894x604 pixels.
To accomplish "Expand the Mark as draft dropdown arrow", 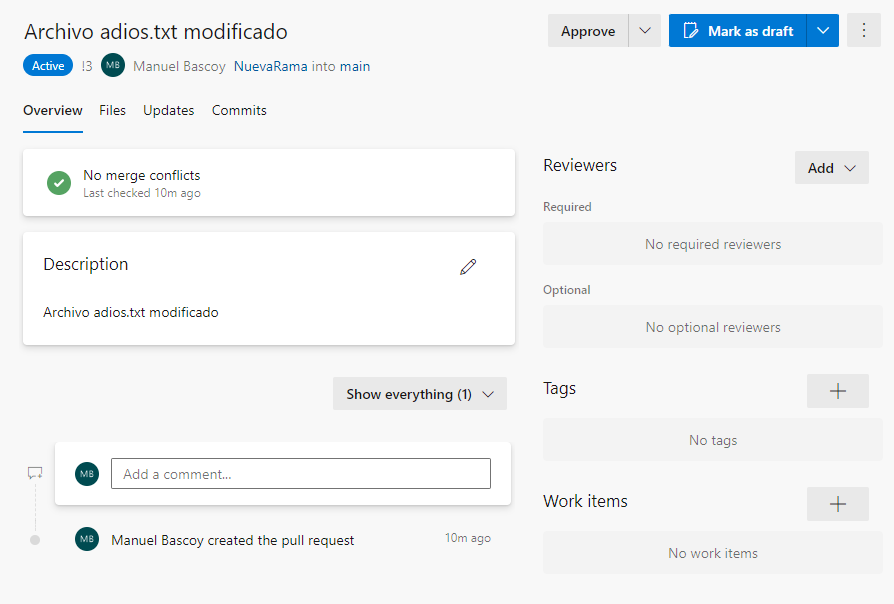I will point(823,31).
